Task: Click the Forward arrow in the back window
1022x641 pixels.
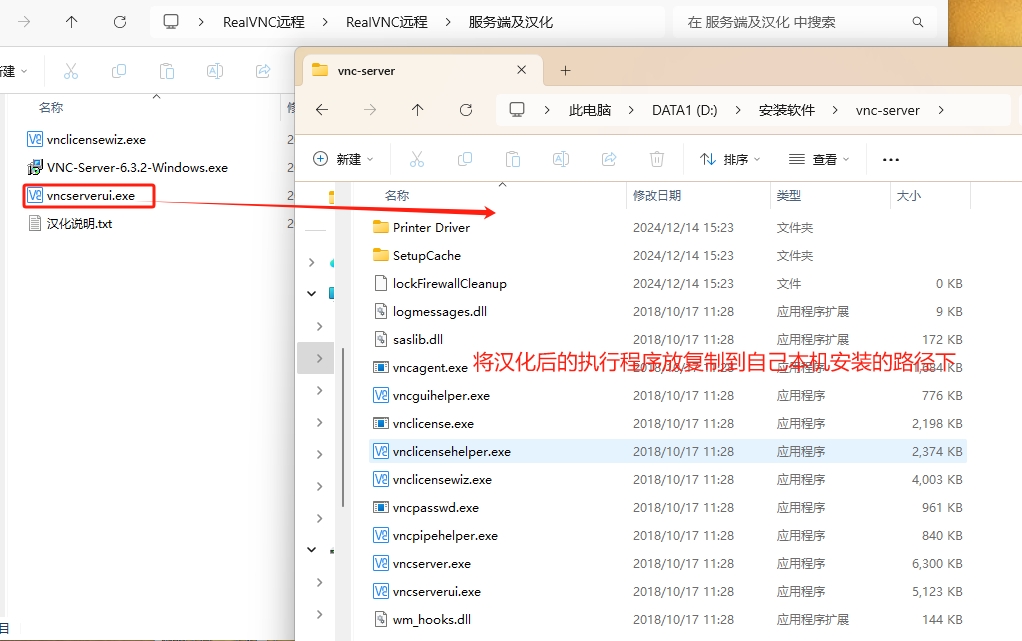Action: click(24, 22)
